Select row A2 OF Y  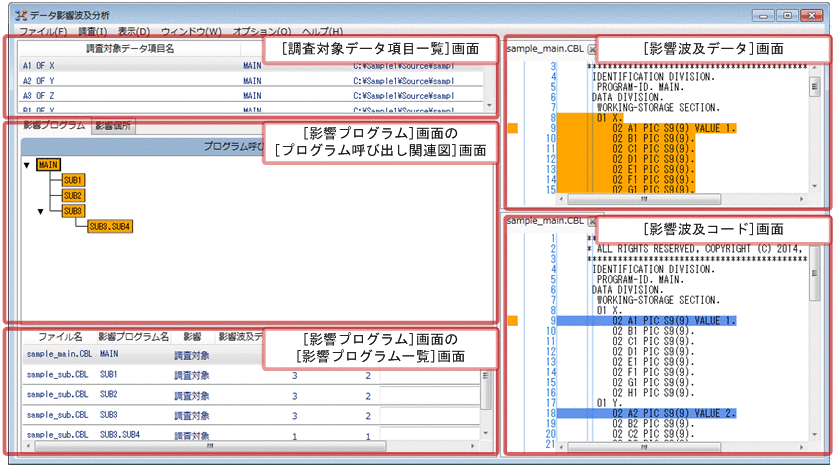(251, 81)
